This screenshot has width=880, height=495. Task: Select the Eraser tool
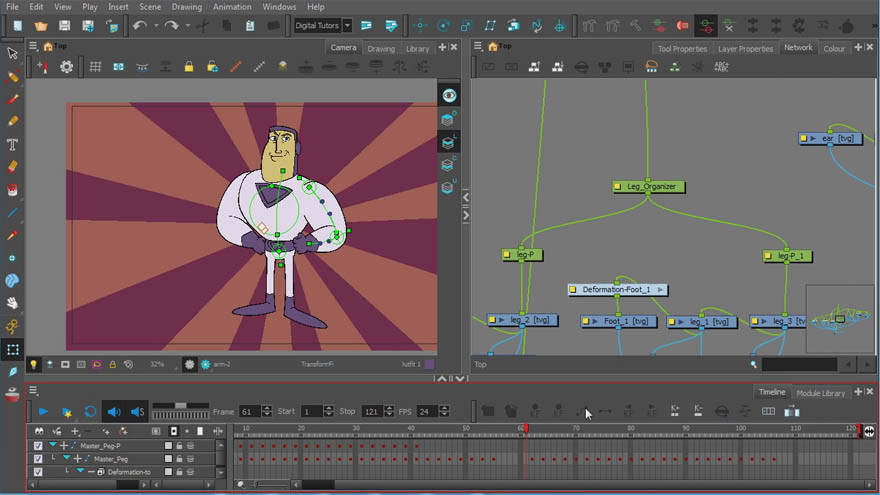point(12,167)
